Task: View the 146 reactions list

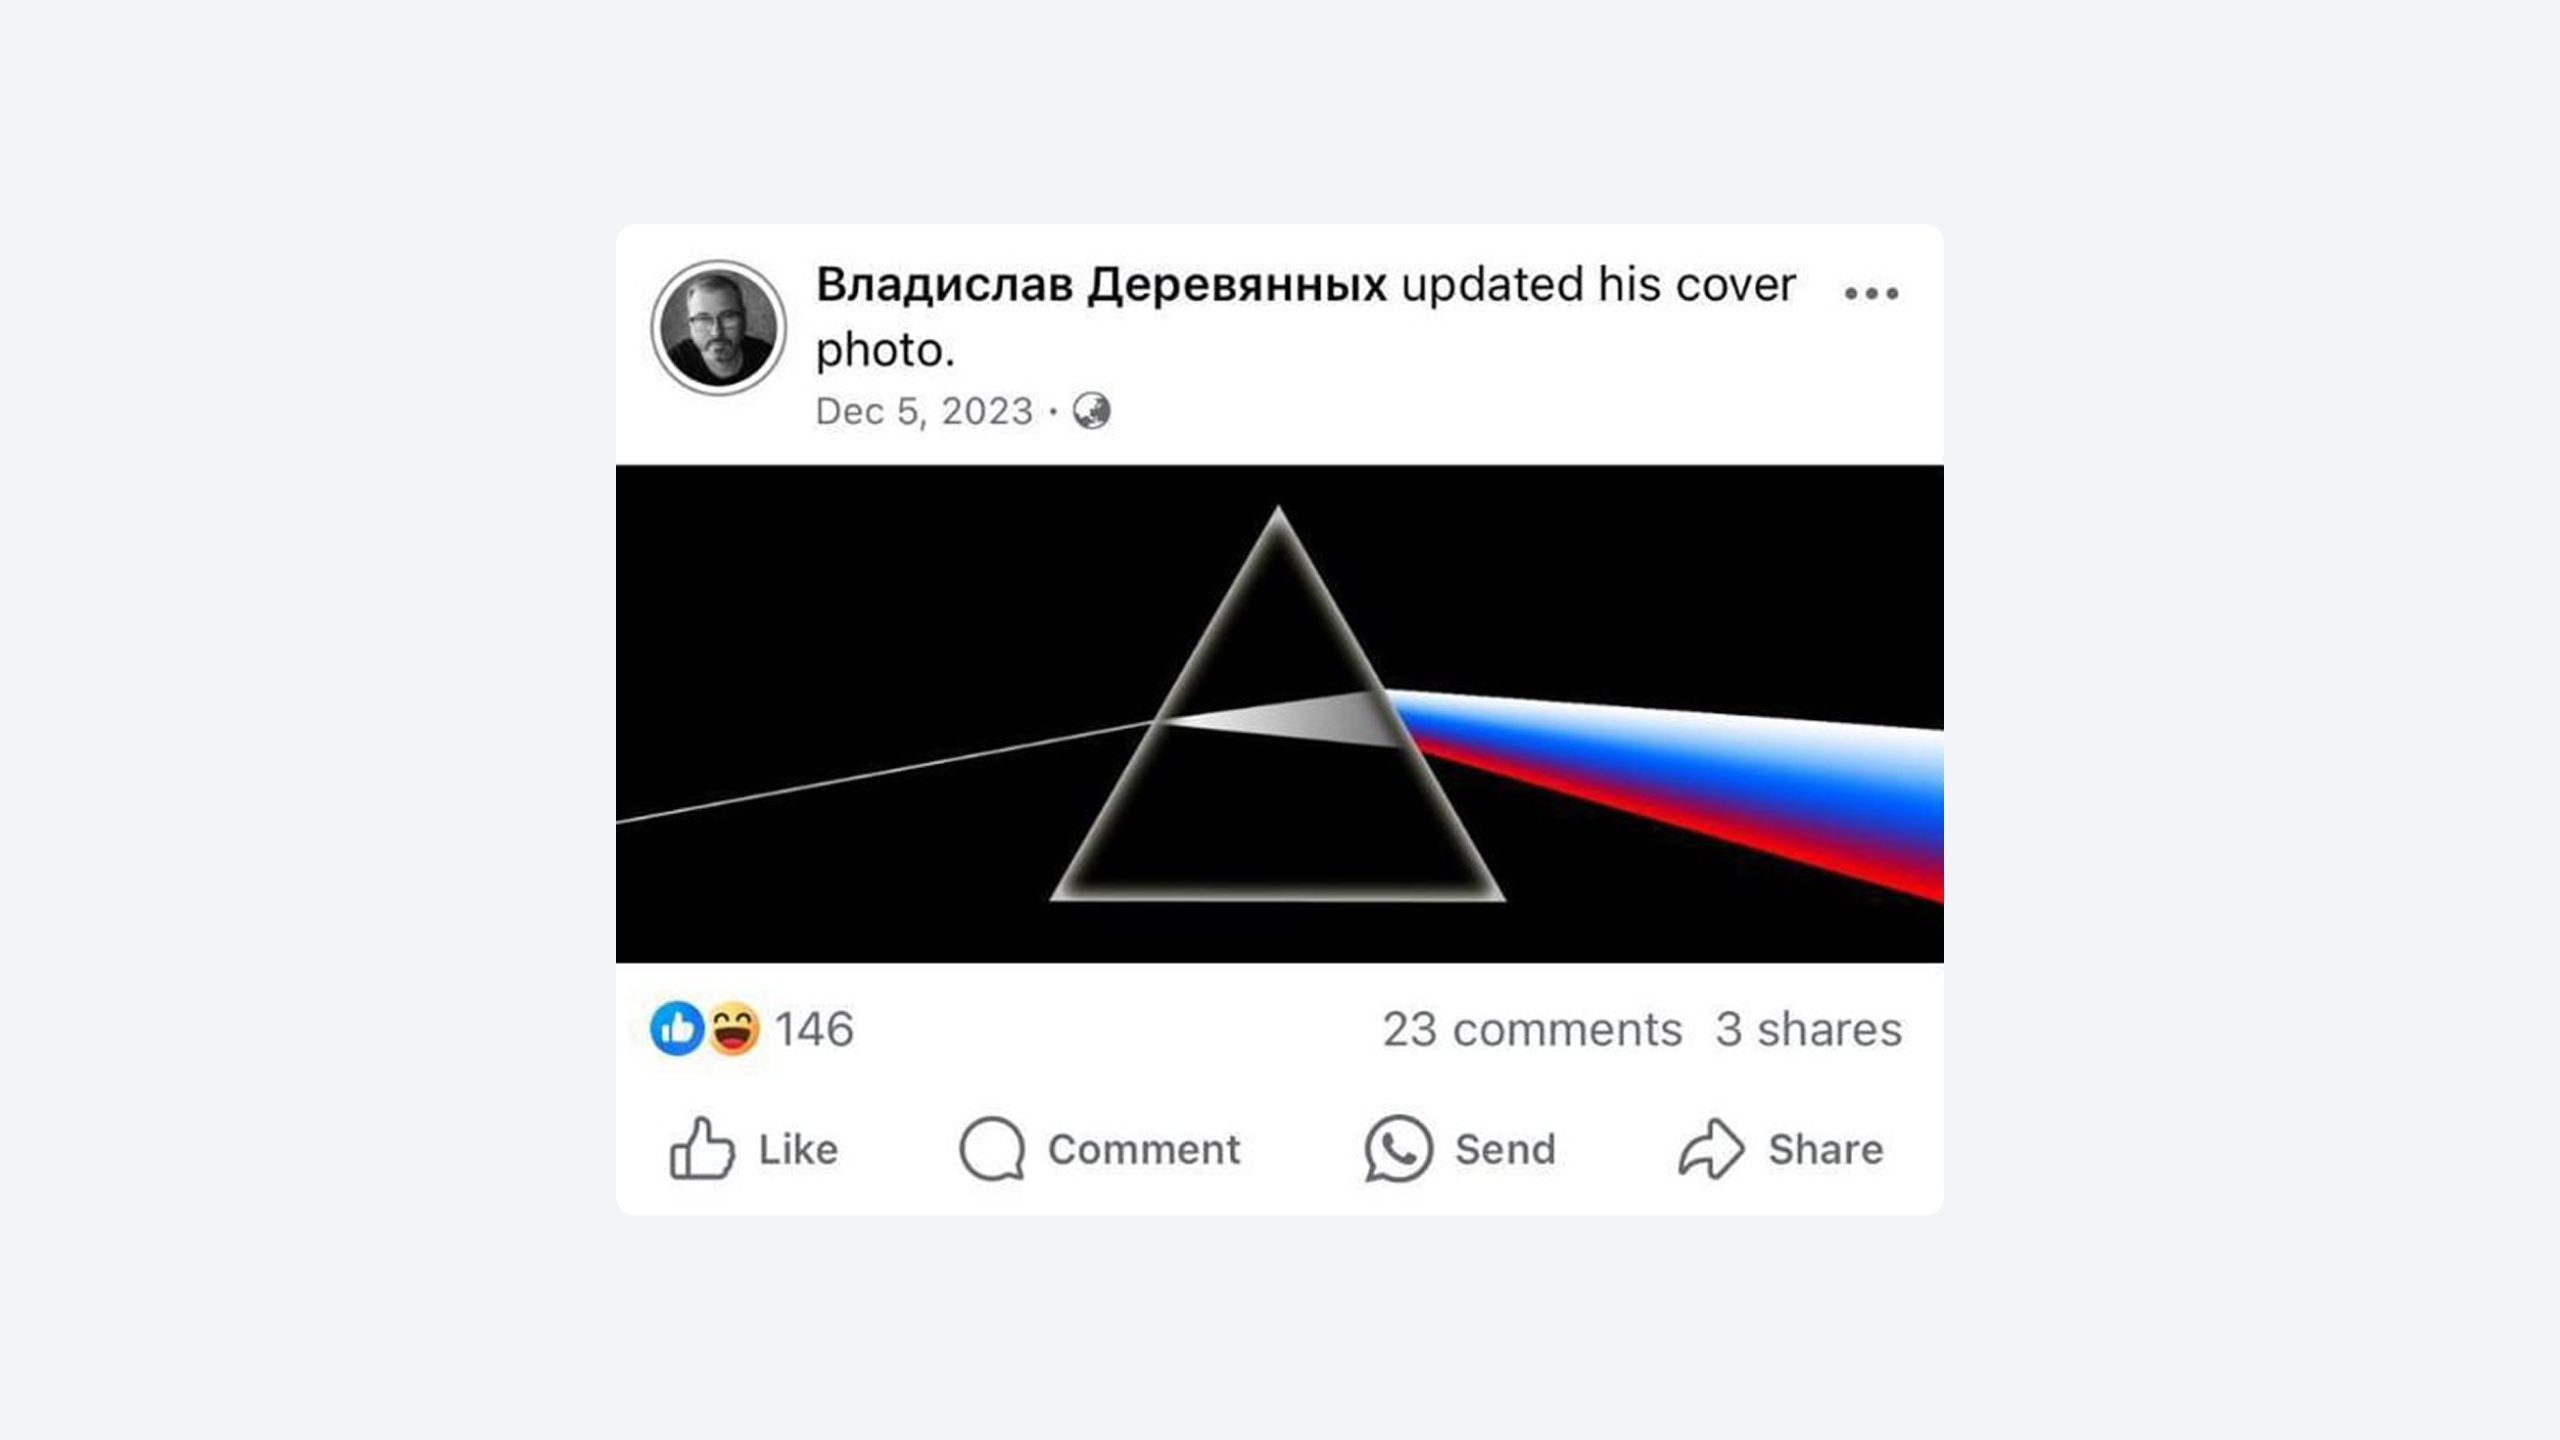Action: tap(814, 1029)
